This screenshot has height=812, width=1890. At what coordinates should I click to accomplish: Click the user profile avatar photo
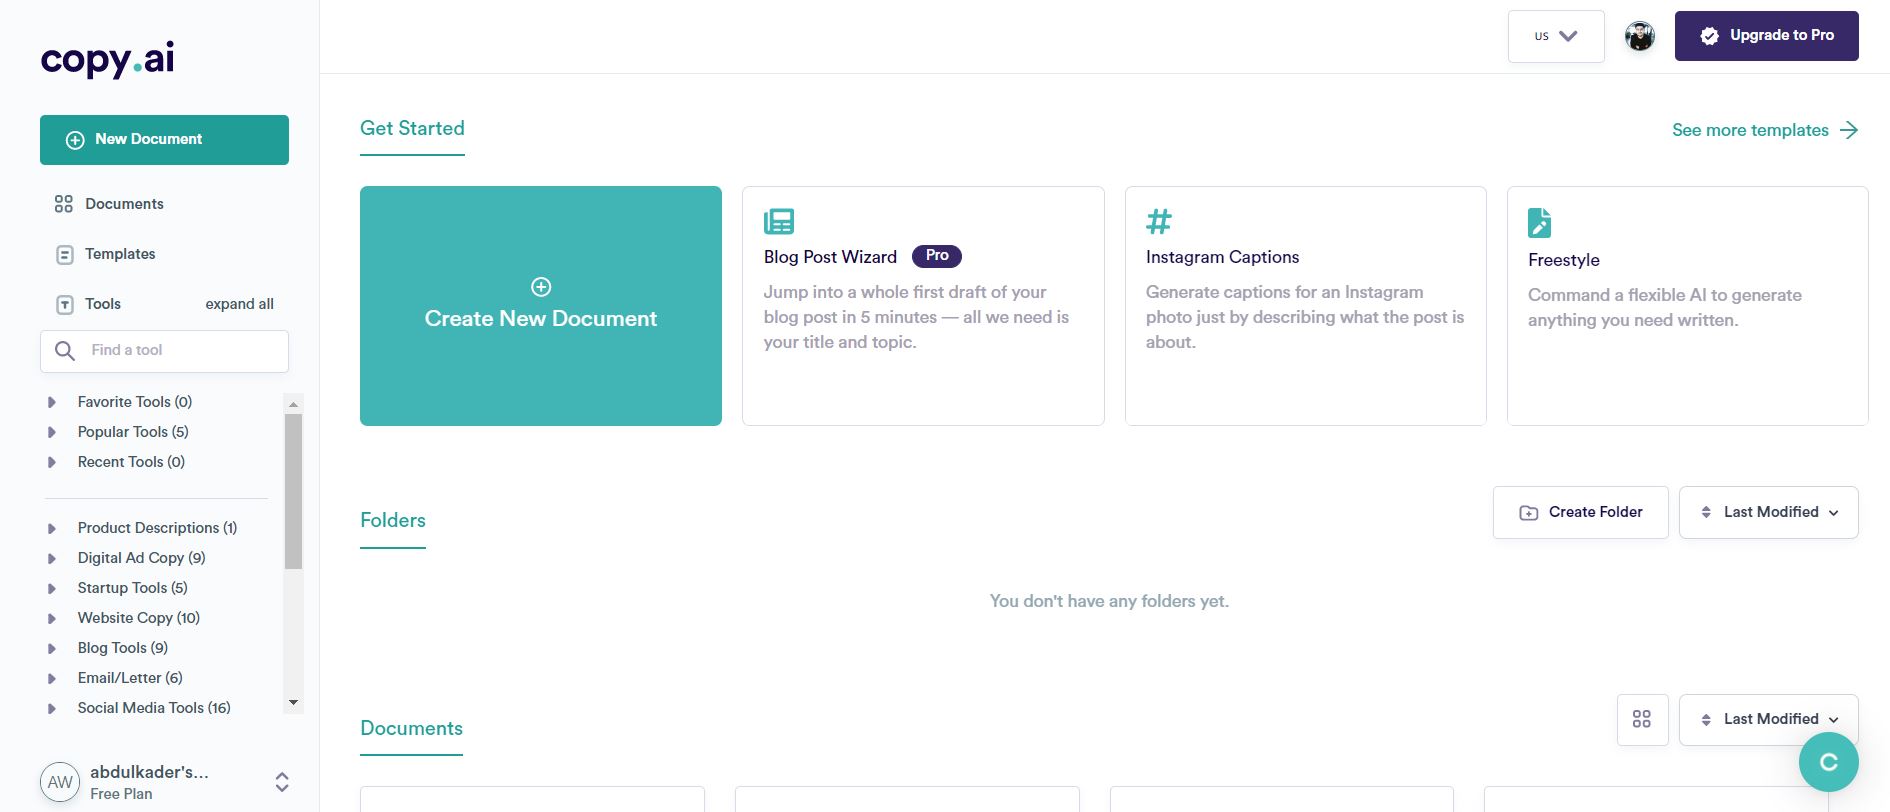pyautogui.click(x=1640, y=37)
